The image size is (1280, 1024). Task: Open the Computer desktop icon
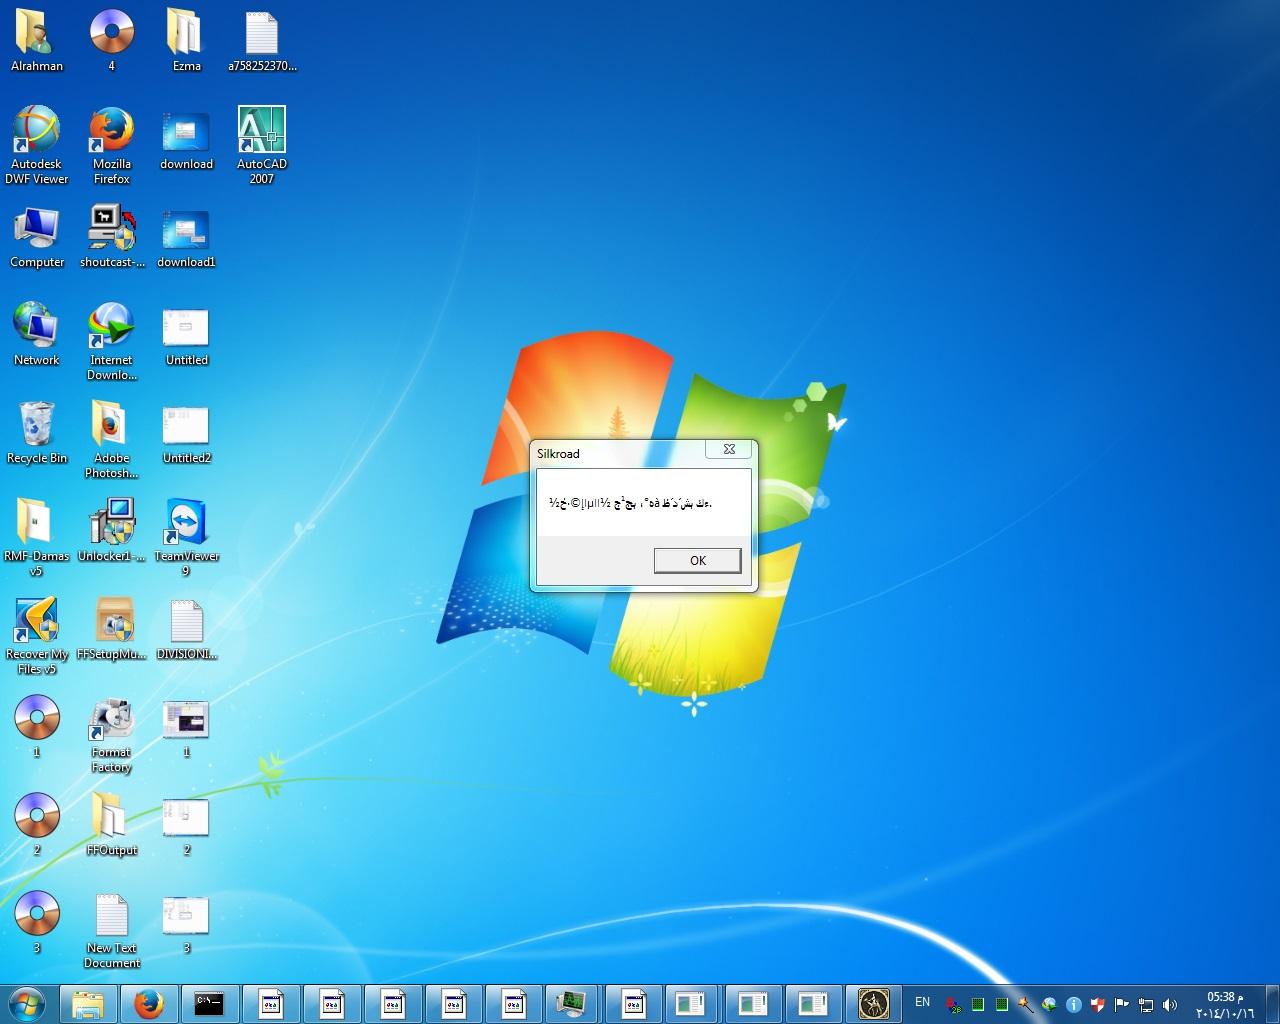click(x=37, y=238)
